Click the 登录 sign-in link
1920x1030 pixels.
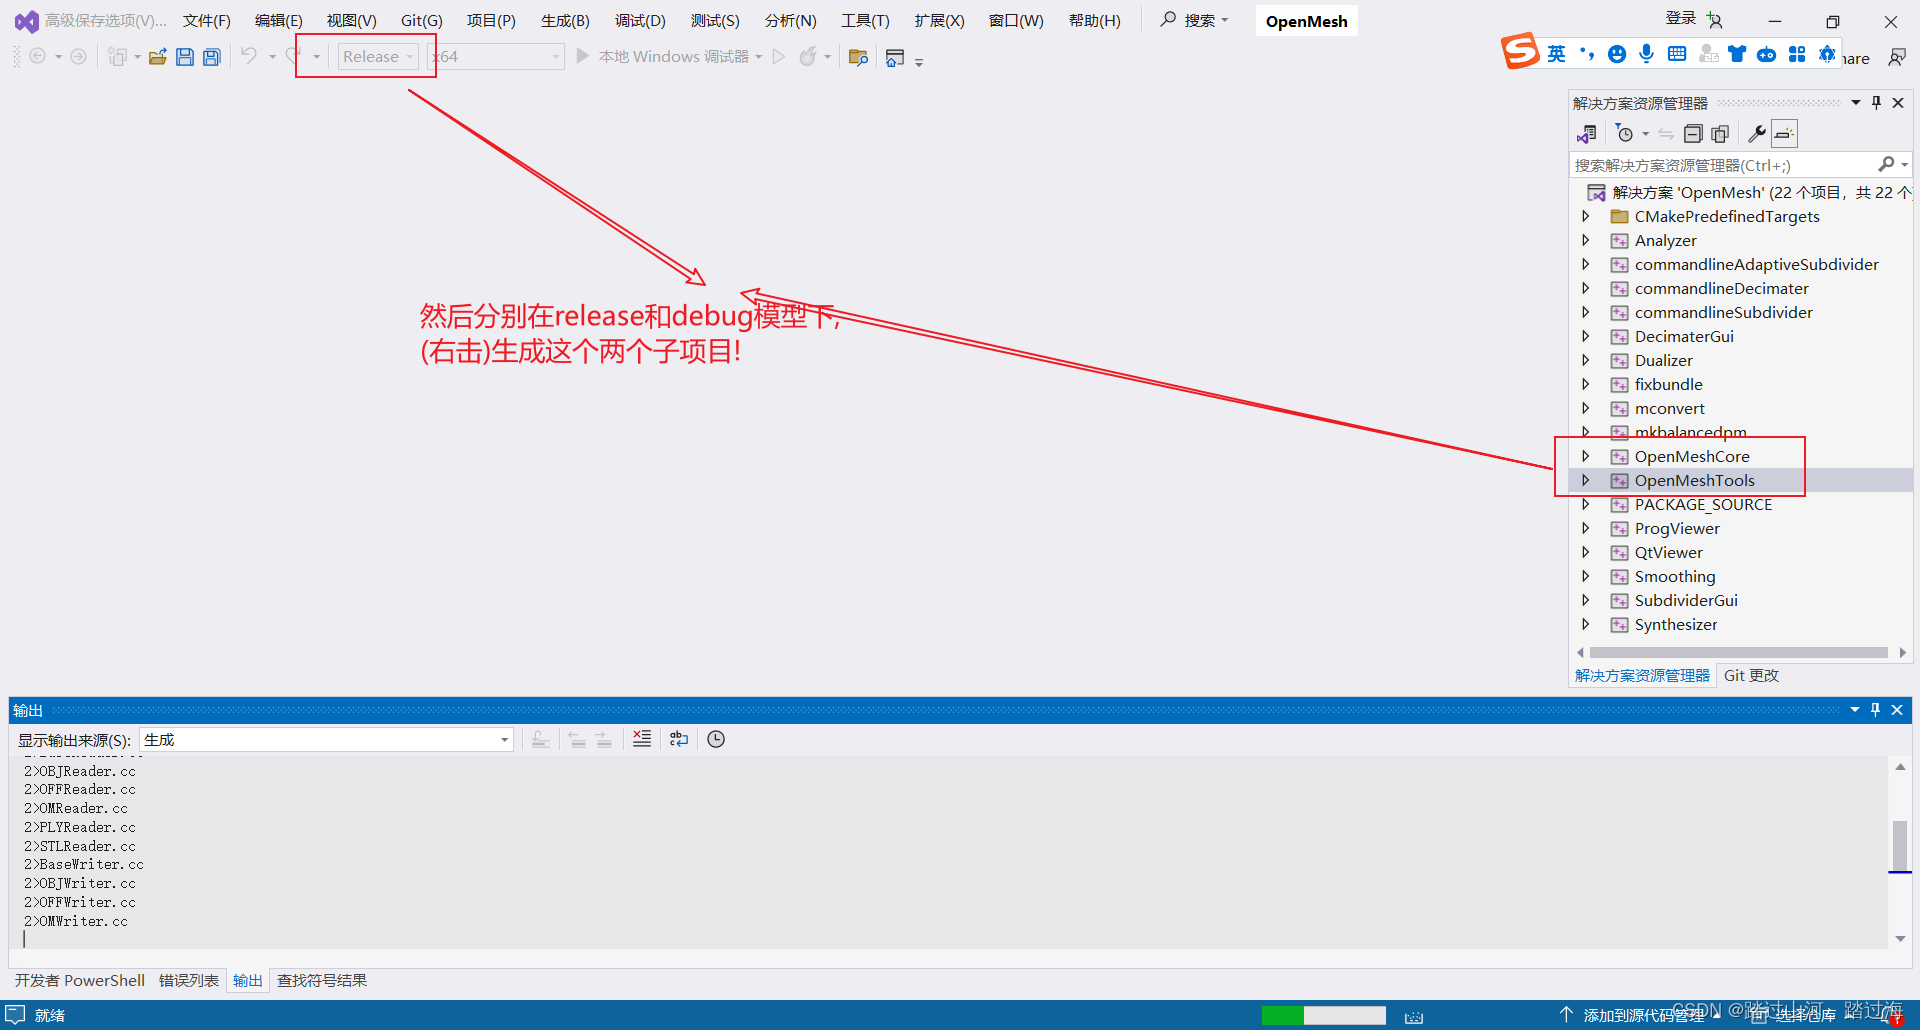click(1681, 17)
